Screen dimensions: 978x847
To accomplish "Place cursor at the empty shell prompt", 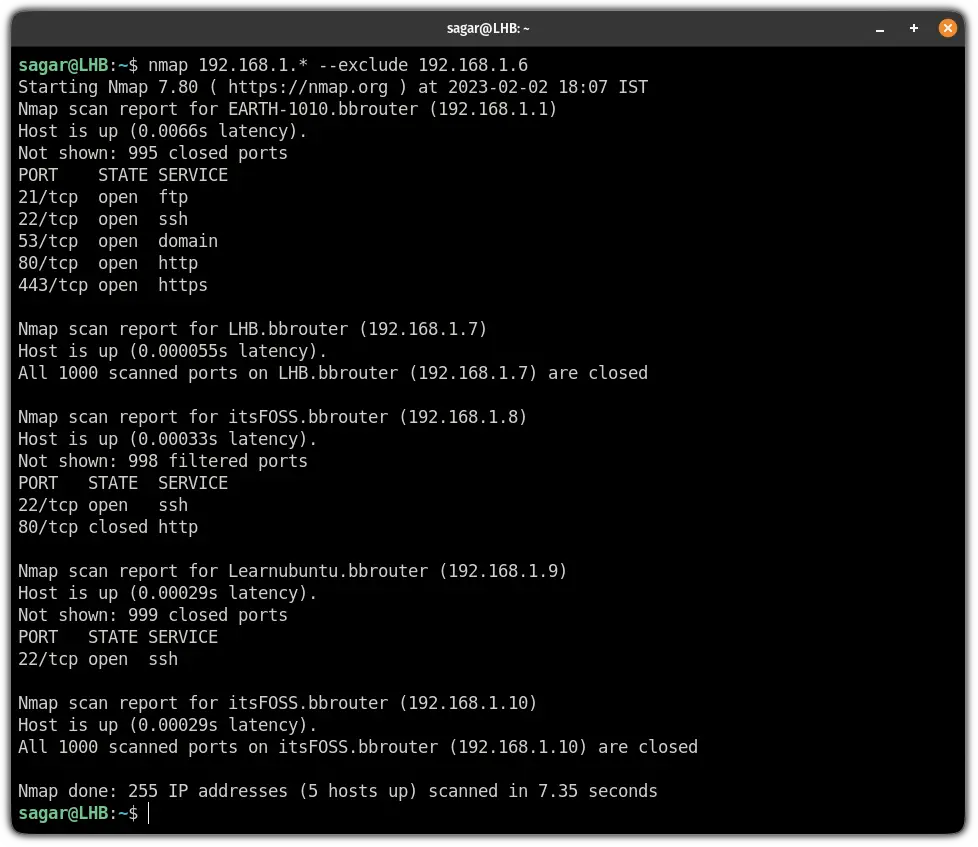I will 148,813.
